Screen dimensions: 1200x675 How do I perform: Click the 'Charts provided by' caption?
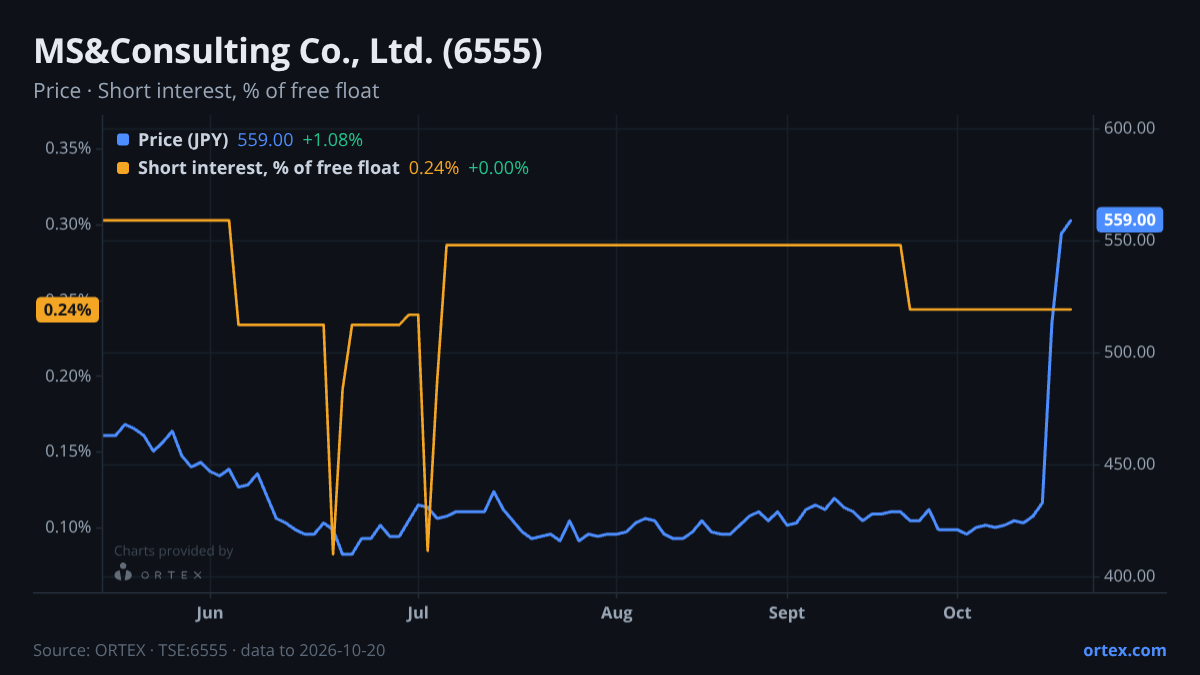click(x=173, y=551)
